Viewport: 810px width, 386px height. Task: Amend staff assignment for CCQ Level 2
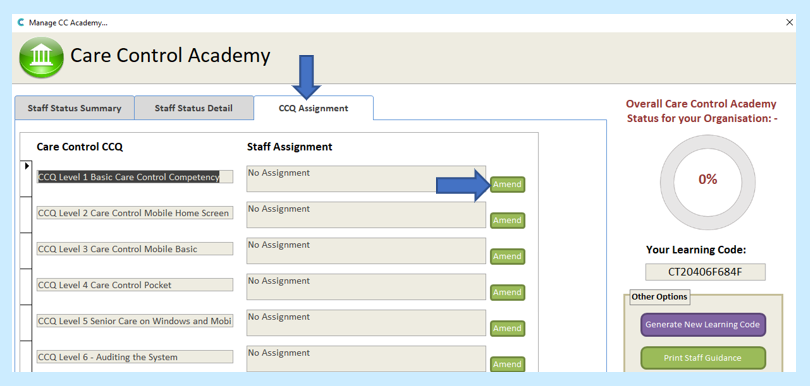click(507, 220)
